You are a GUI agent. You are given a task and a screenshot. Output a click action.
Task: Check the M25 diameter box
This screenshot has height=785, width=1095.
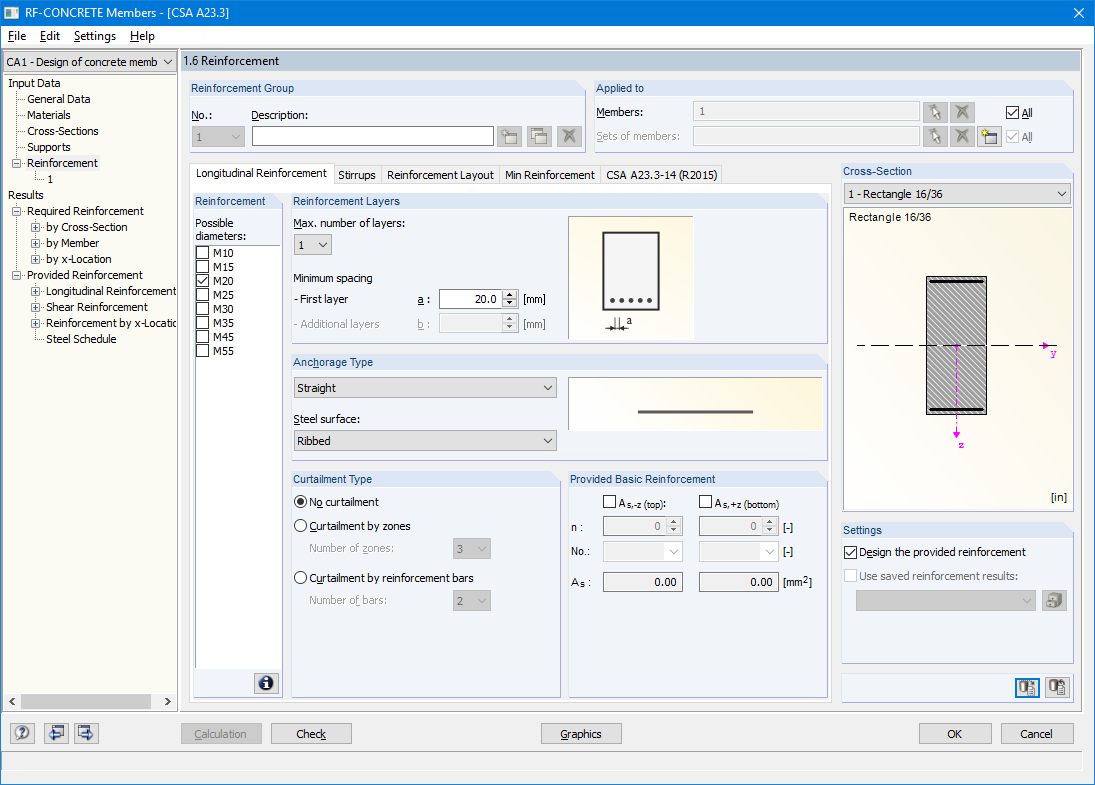[x=203, y=295]
